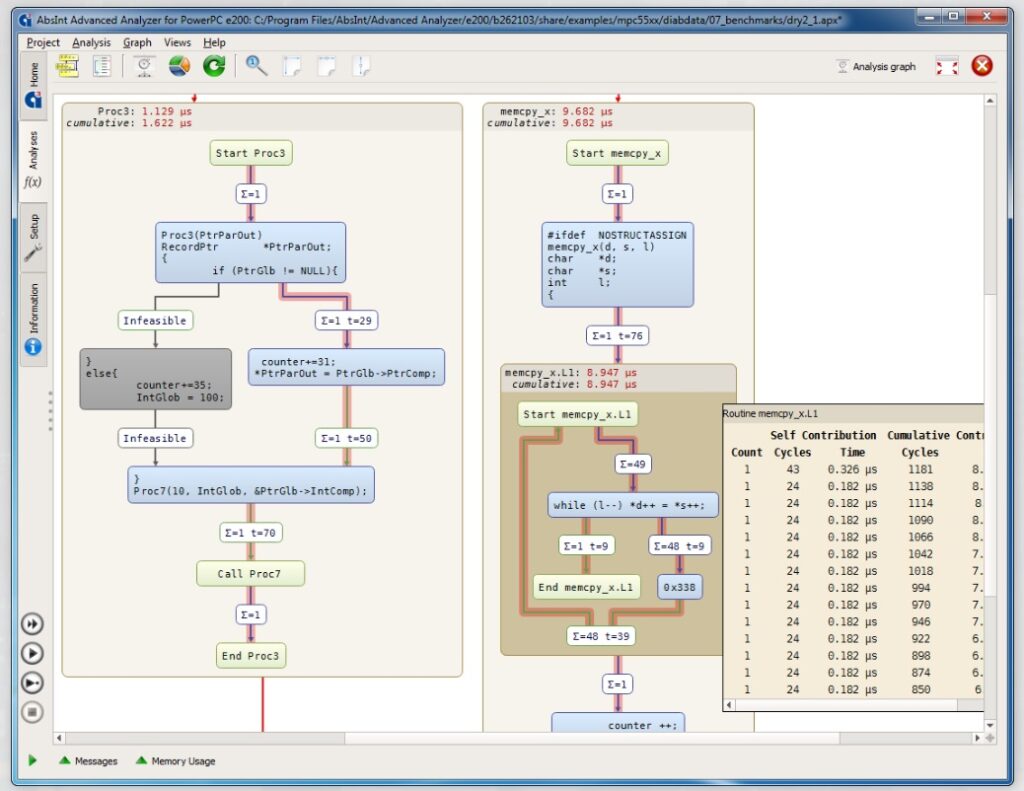The width and height of the screenshot is (1024, 791).
Task: Click the vertical split toolbar icon
Action: [360, 66]
